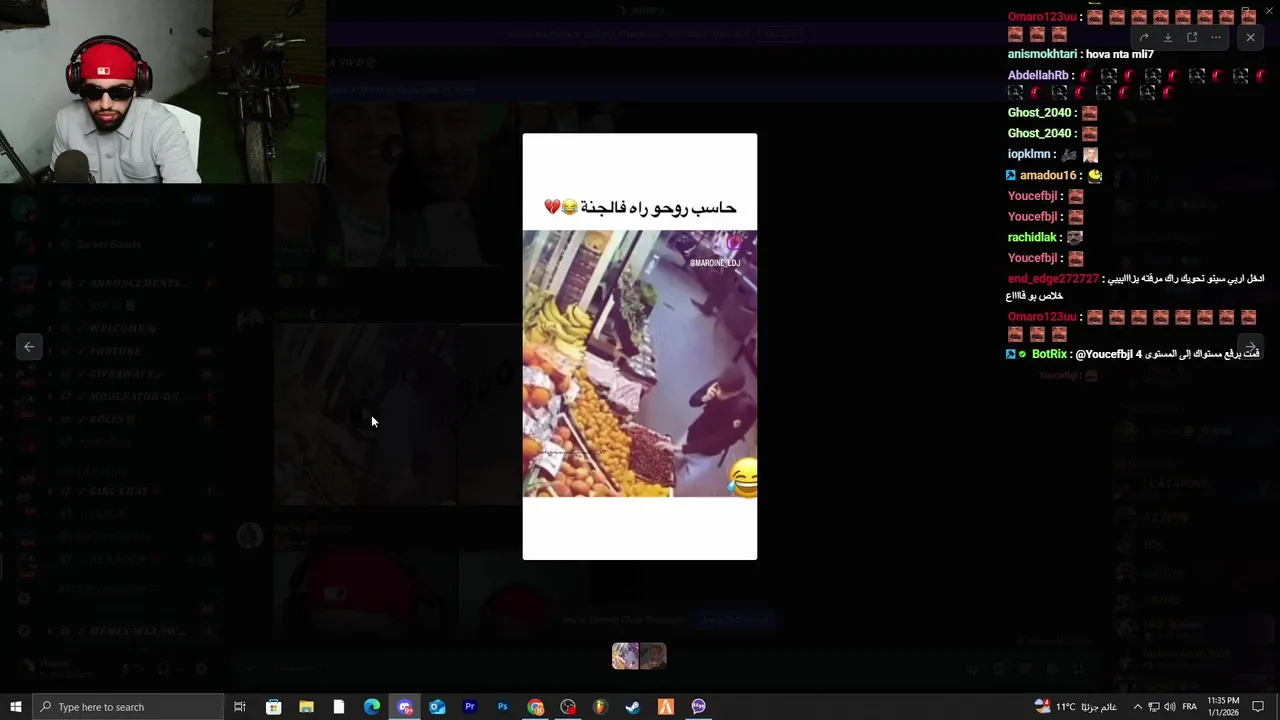The width and height of the screenshot is (1280, 720).
Task: Open FL Studio from the taskbar
Action: (x=600, y=707)
